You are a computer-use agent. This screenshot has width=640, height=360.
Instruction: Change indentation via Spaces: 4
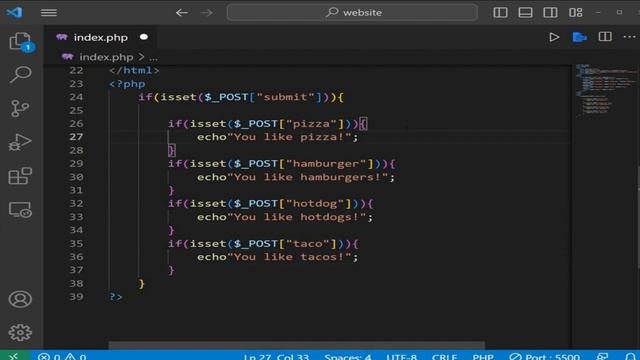(x=348, y=356)
